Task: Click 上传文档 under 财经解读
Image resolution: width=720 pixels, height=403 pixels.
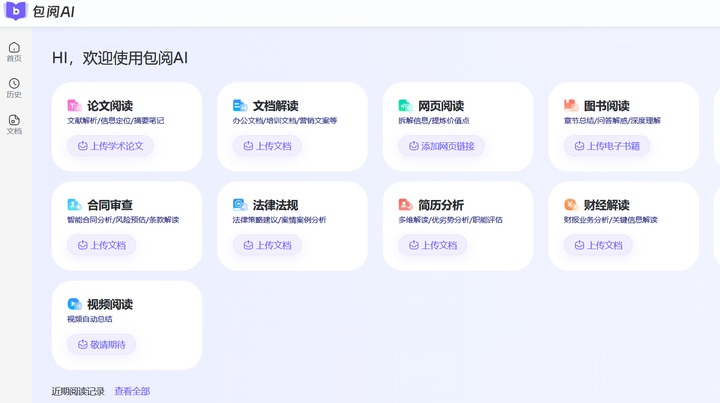Action: [598, 245]
